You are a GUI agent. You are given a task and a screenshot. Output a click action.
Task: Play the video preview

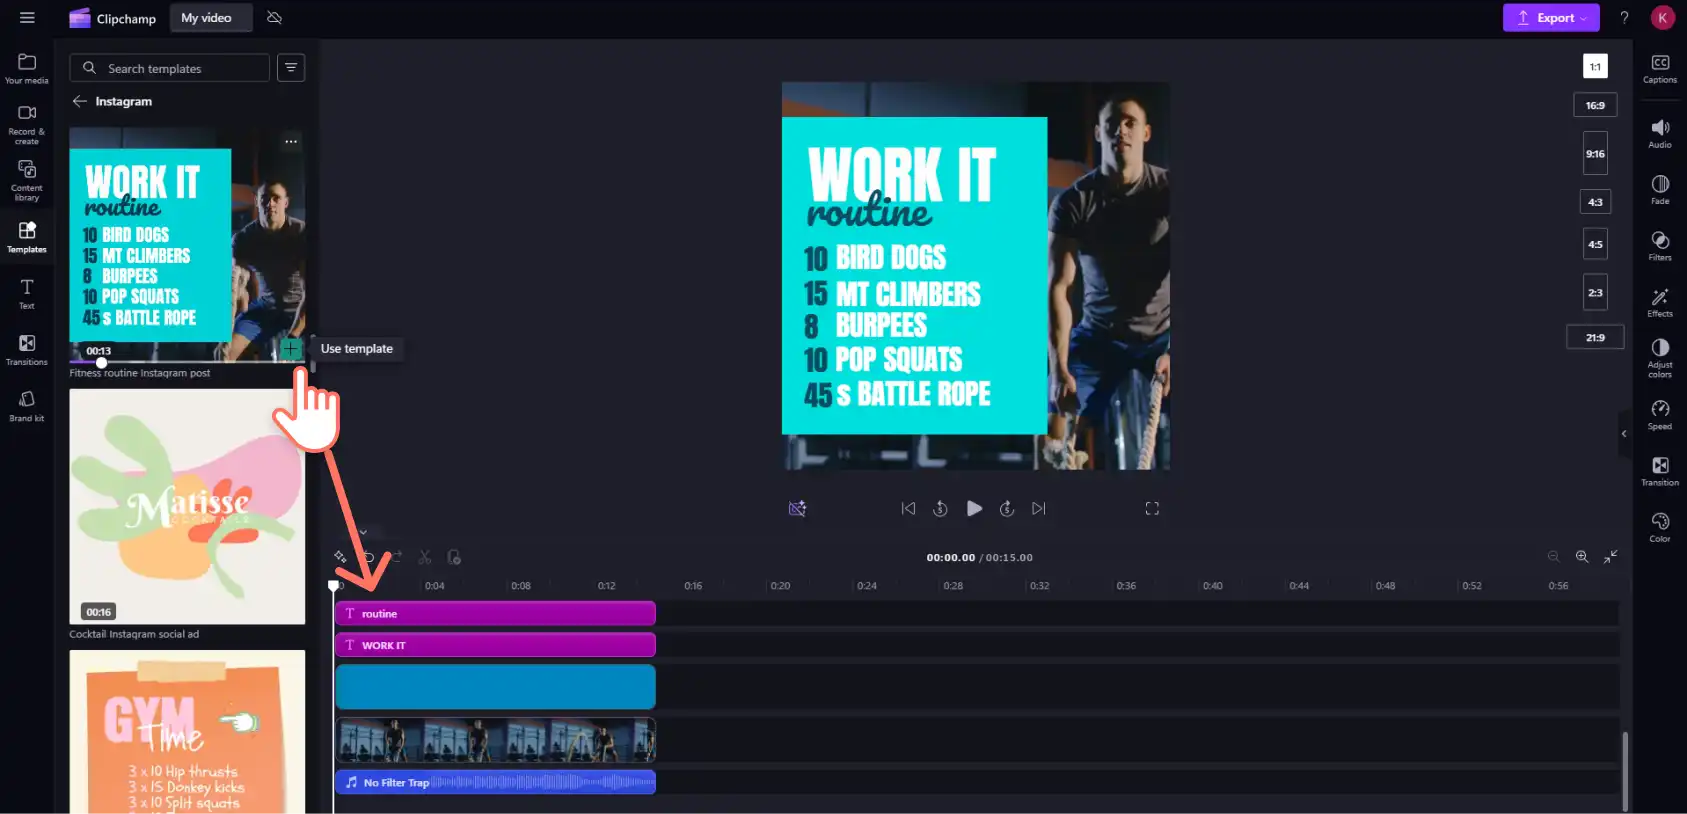(974, 509)
